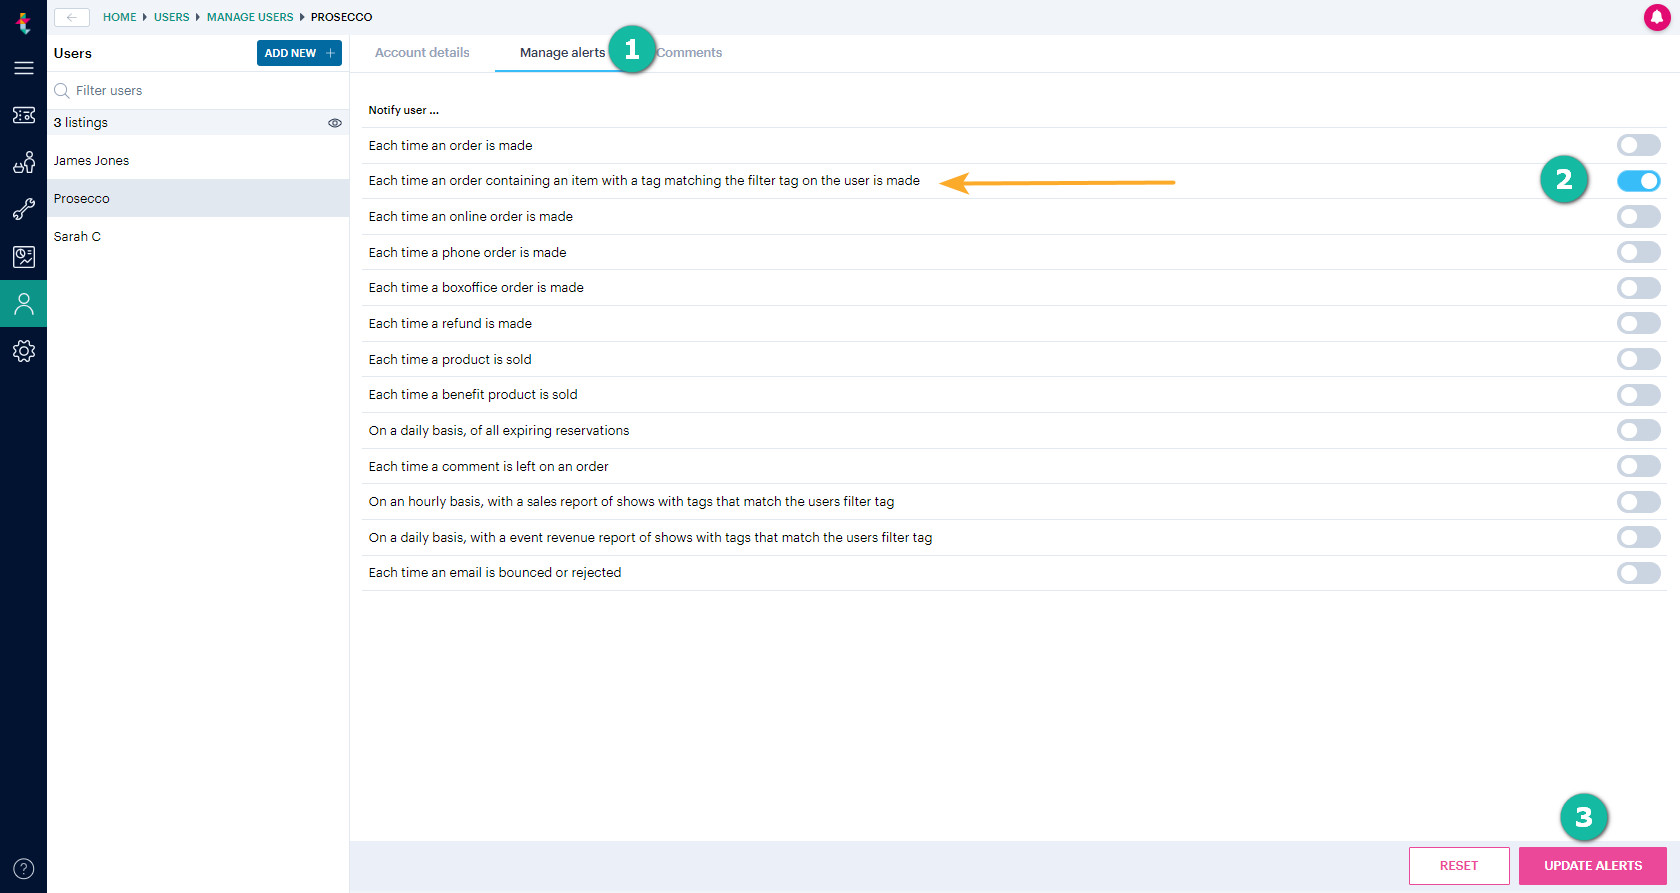Enable 'Each time a boxoffice order is made'
This screenshot has height=893, width=1680.
tap(1638, 288)
